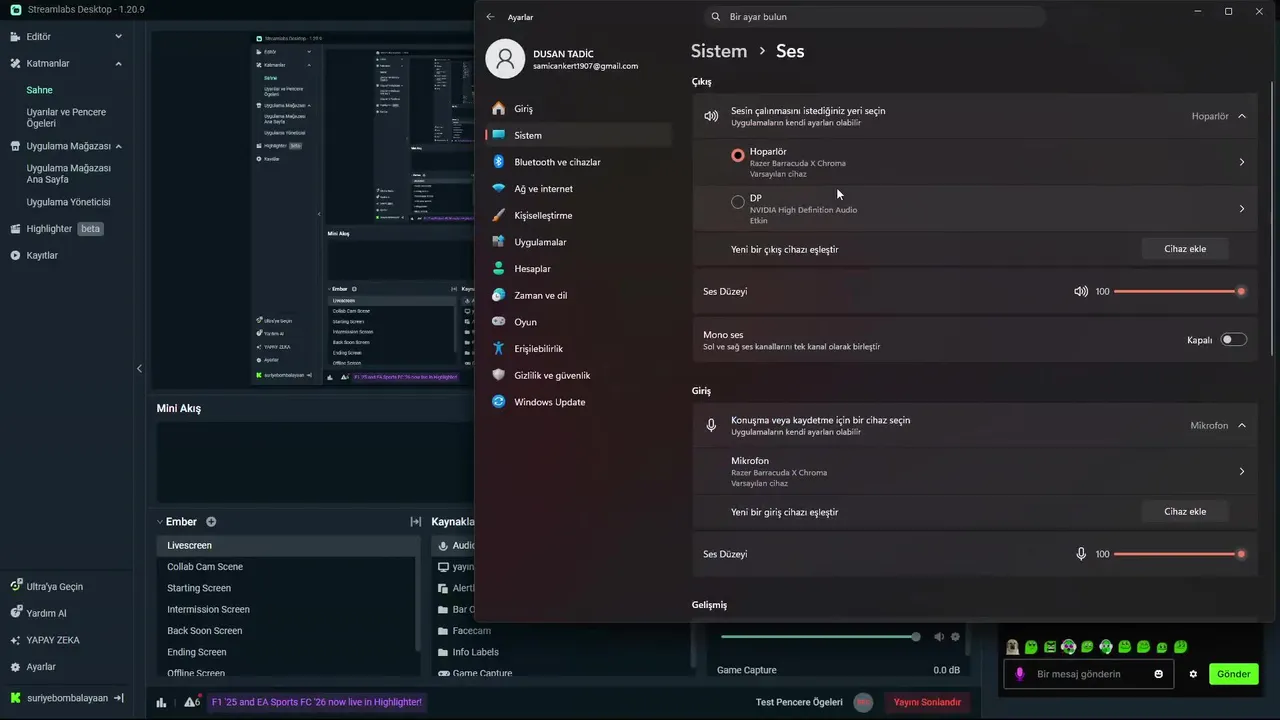Open DP device properties chevron
1280x720 pixels.
(1242, 209)
